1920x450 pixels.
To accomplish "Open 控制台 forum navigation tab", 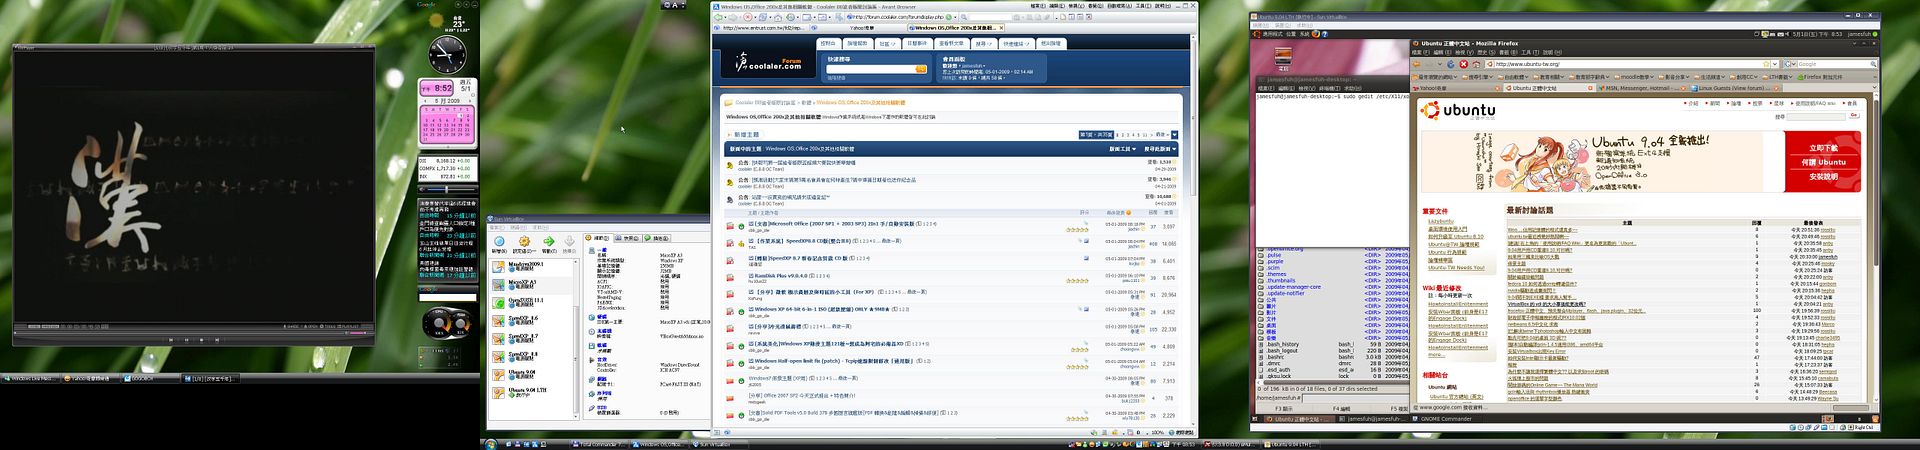I will (x=828, y=43).
